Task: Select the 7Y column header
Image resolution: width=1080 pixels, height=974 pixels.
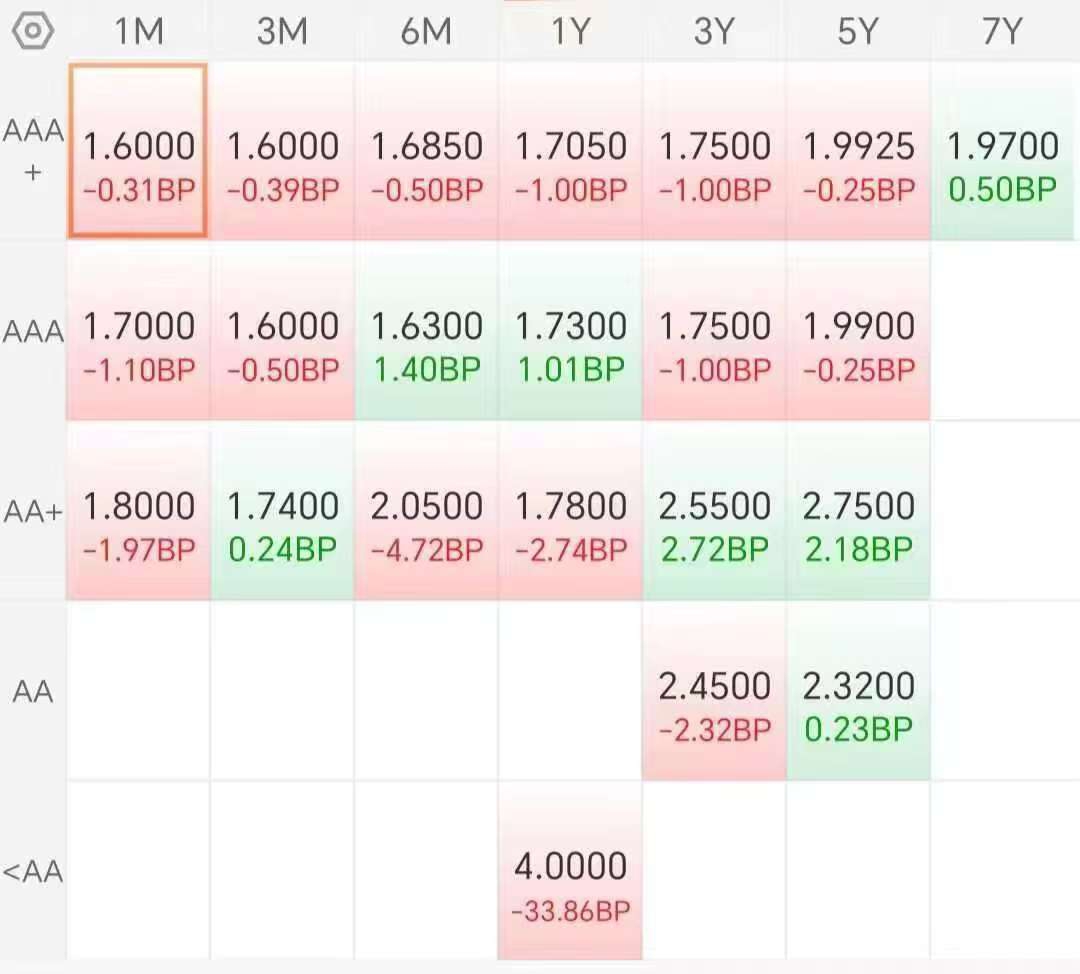Action: pos(1002,32)
